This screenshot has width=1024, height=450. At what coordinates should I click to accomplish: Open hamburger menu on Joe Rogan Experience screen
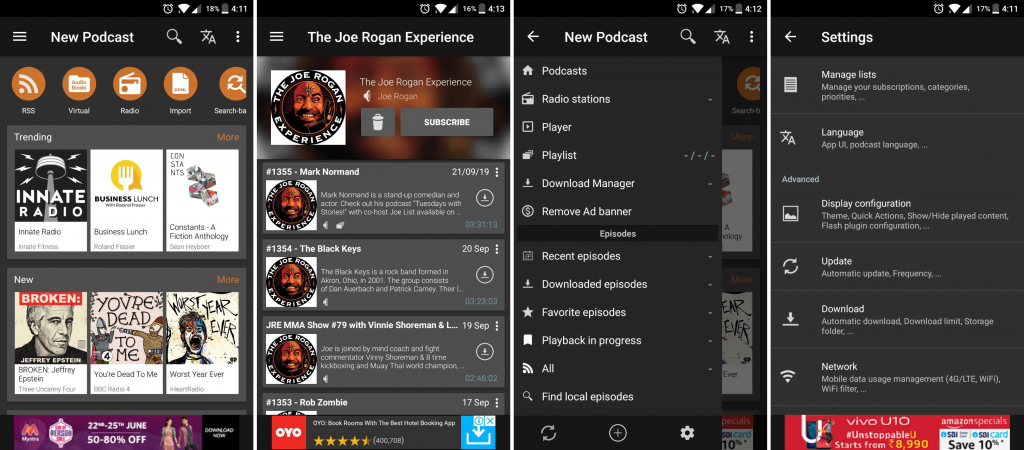[x=276, y=37]
